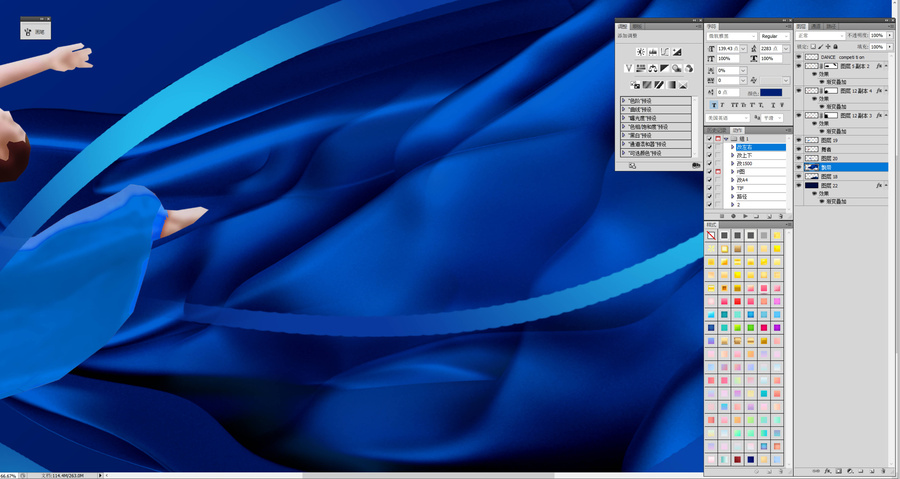Add a Curves adjustment

click(665, 52)
